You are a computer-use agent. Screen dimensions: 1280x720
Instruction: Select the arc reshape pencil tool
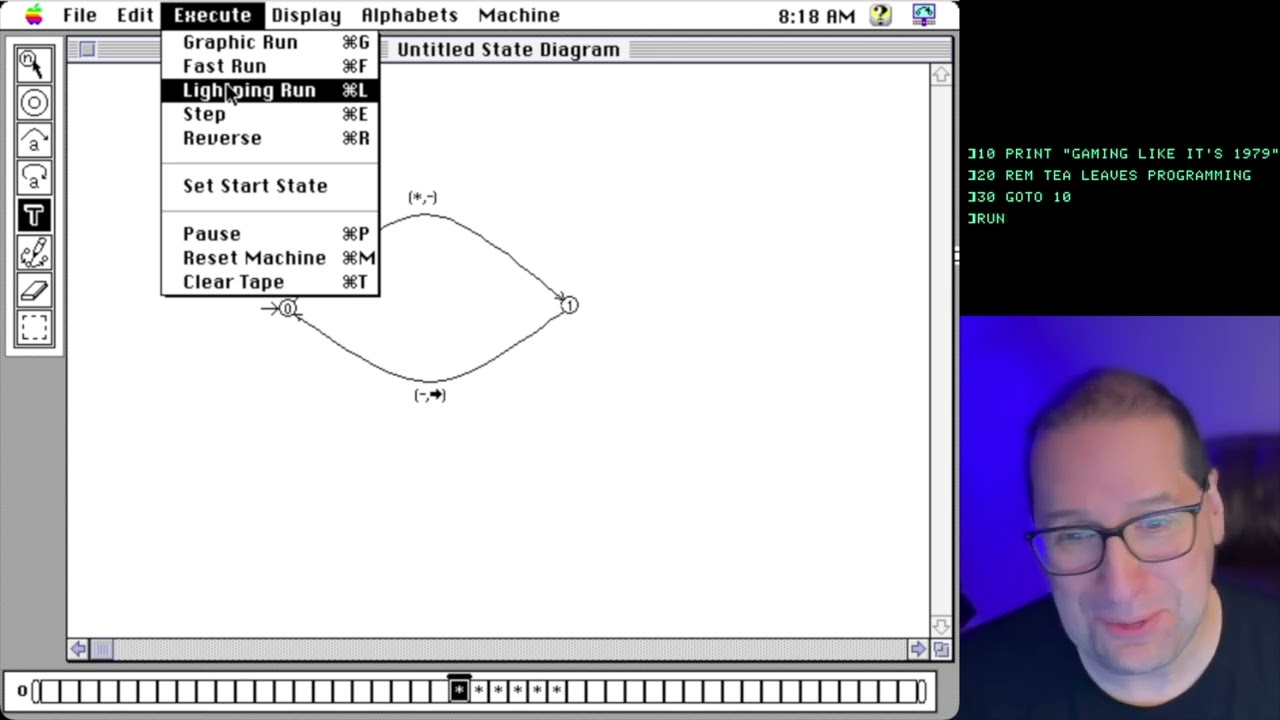(x=34, y=253)
